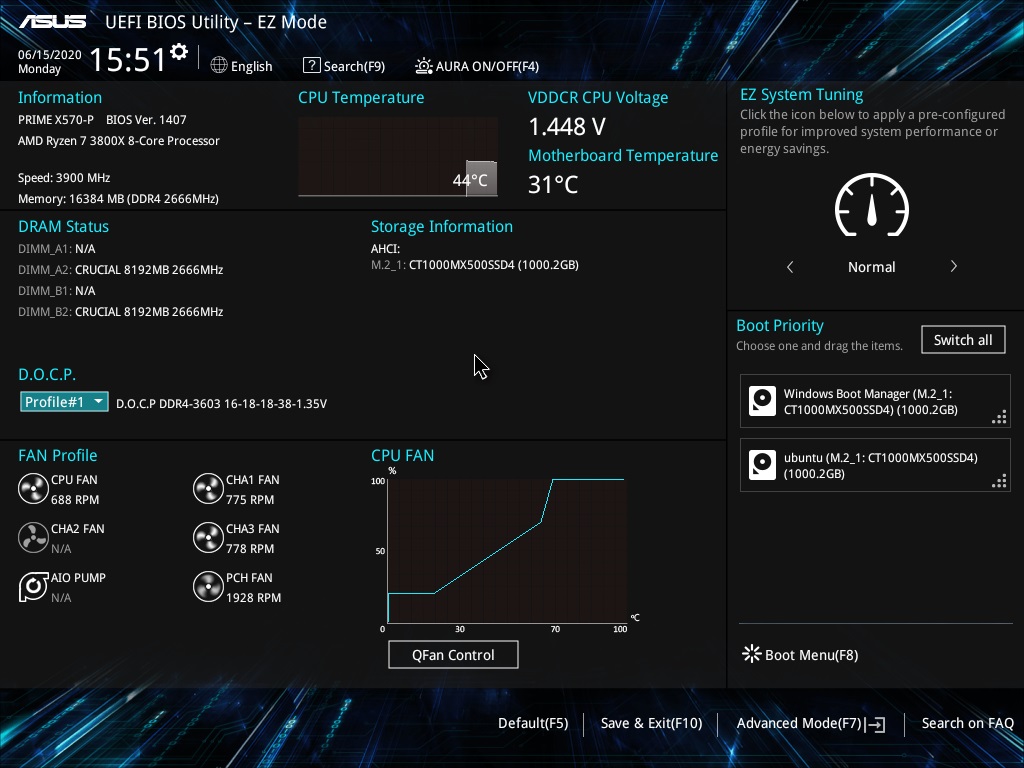Click the PRIME X570-P BIOS version line
The width and height of the screenshot is (1024, 768).
click(x=103, y=120)
